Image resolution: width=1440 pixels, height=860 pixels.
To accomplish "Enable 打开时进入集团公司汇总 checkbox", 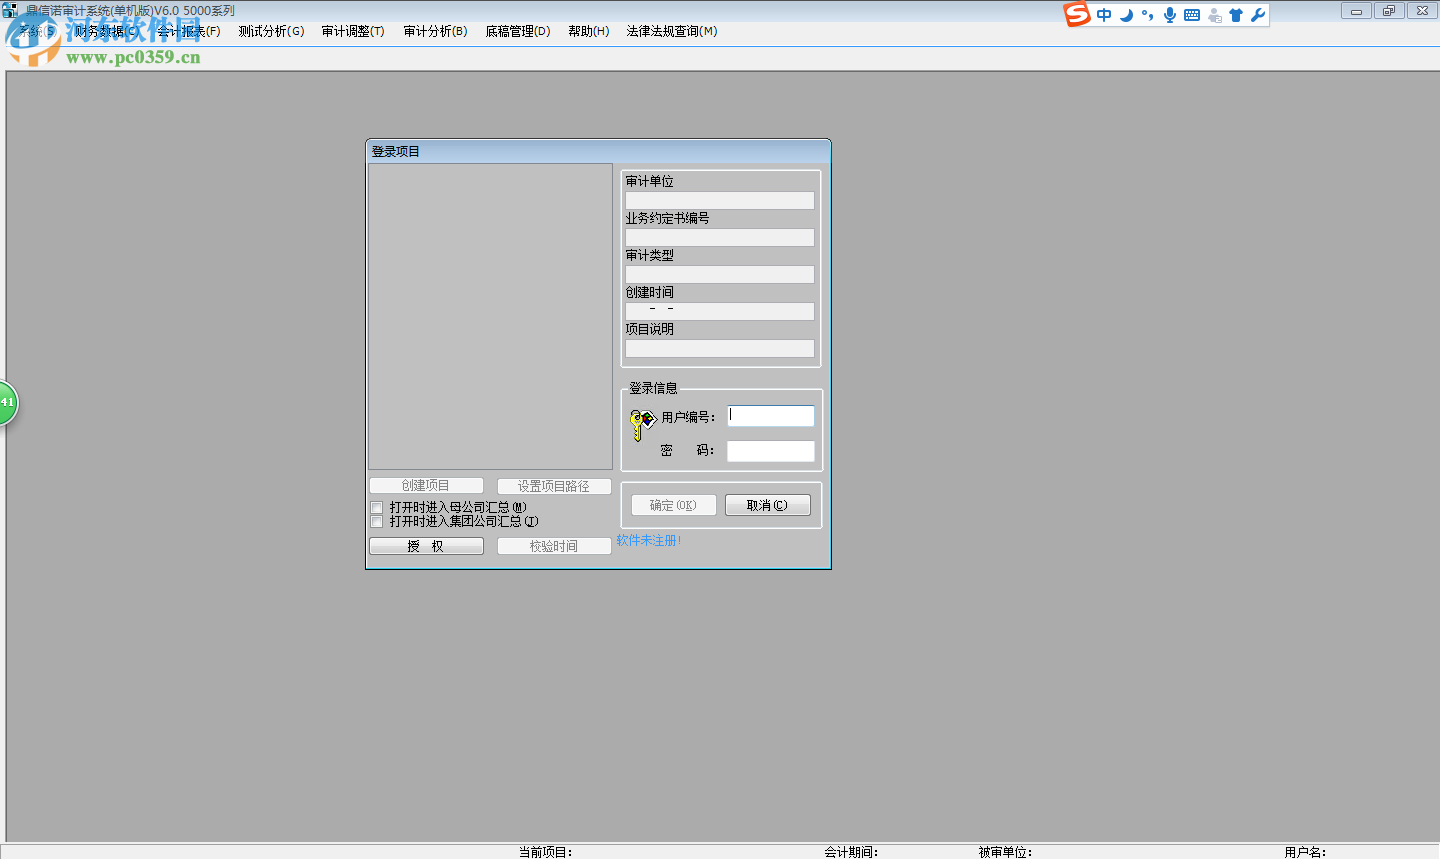I will pyautogui.click(x=377, y=522).
